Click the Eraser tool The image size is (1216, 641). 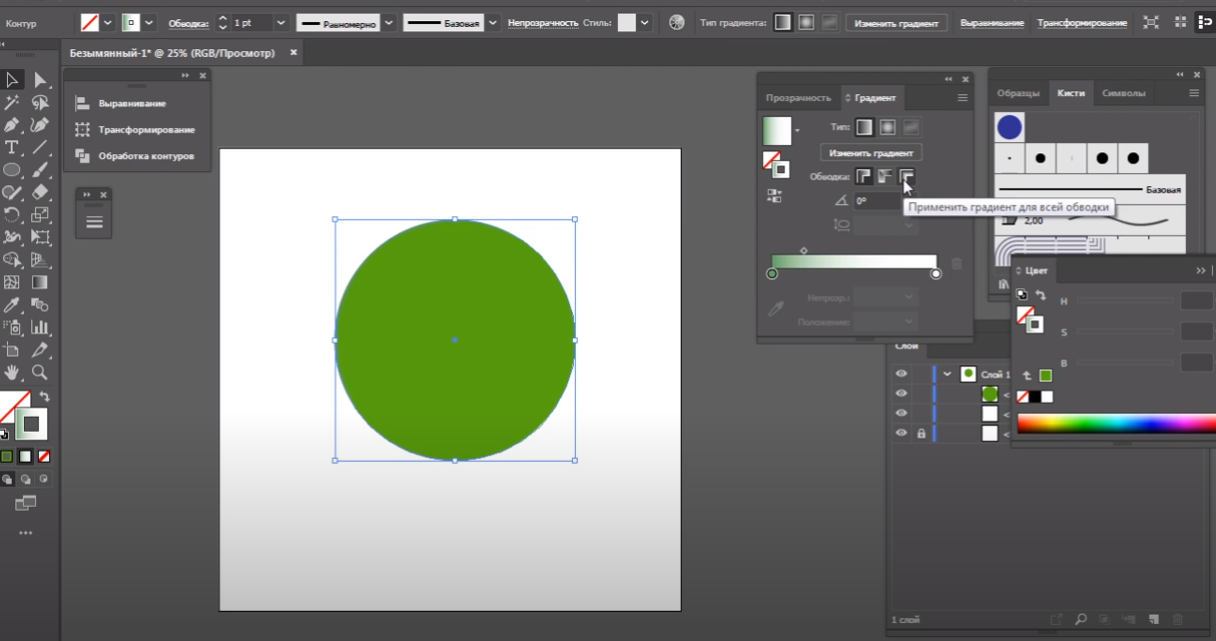(x=40, y=192)
